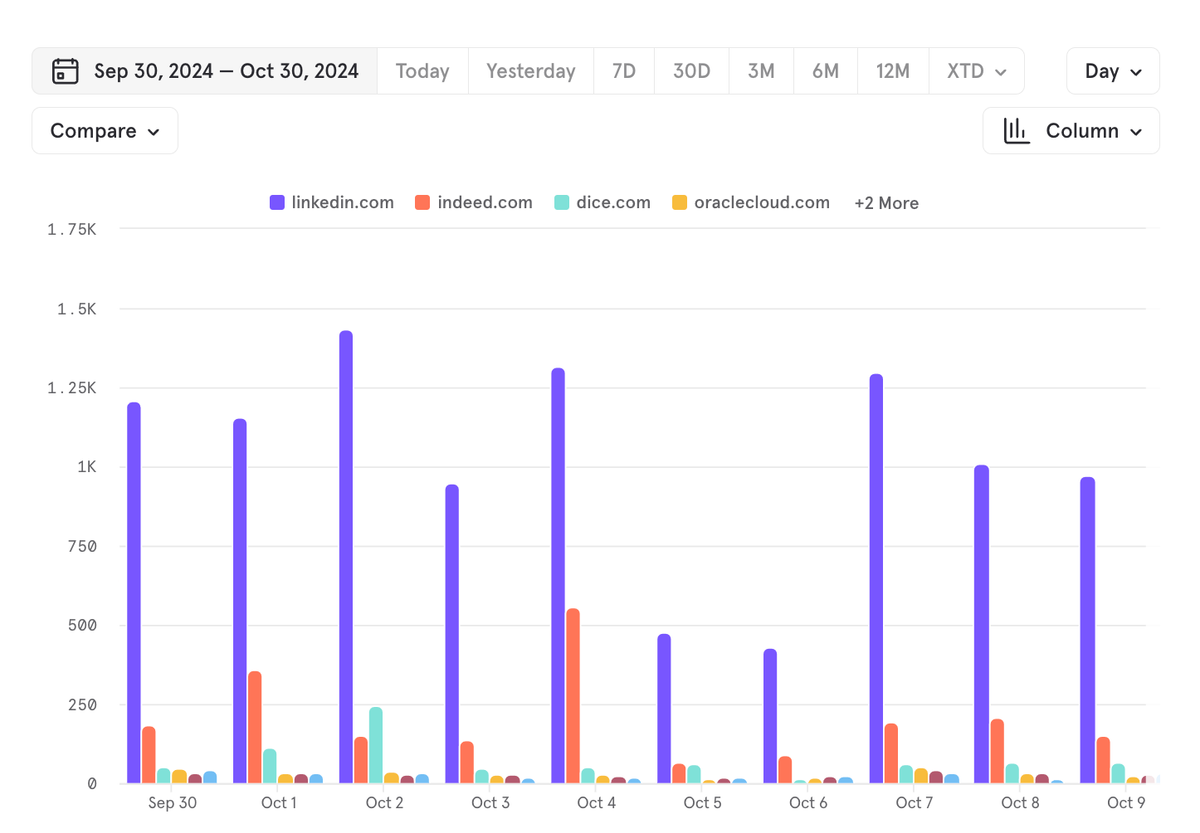Click the oraclecloud.com yellow legend swatch
The image size is (1200, 833).
click(x=680, y=203)
